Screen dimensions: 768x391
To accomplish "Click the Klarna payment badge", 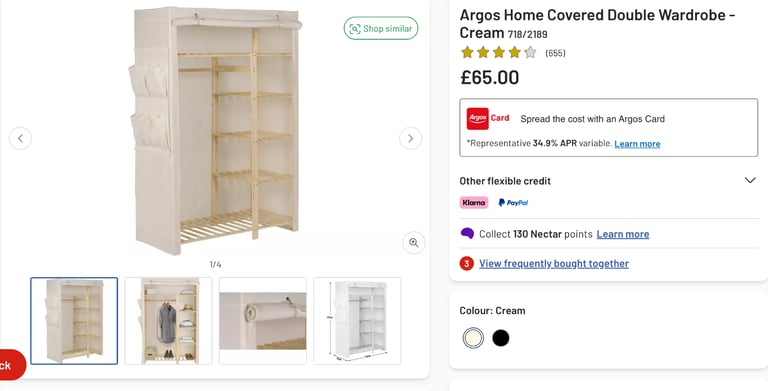I will tap(474, 202).
